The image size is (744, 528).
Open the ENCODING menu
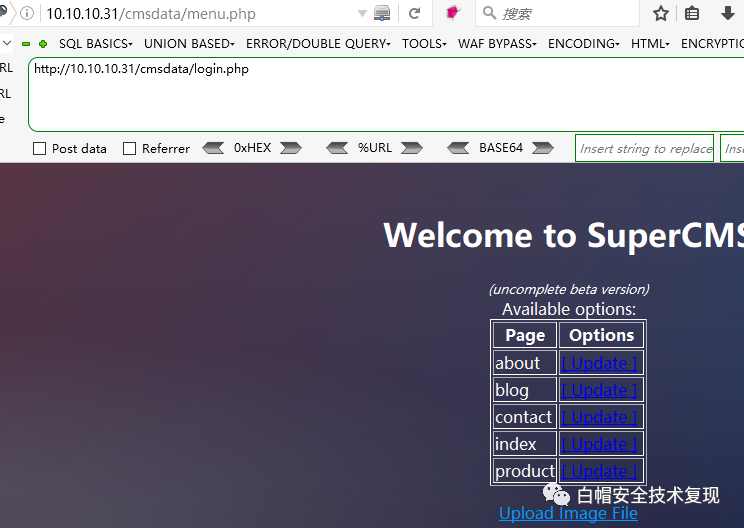pos(584,44)
